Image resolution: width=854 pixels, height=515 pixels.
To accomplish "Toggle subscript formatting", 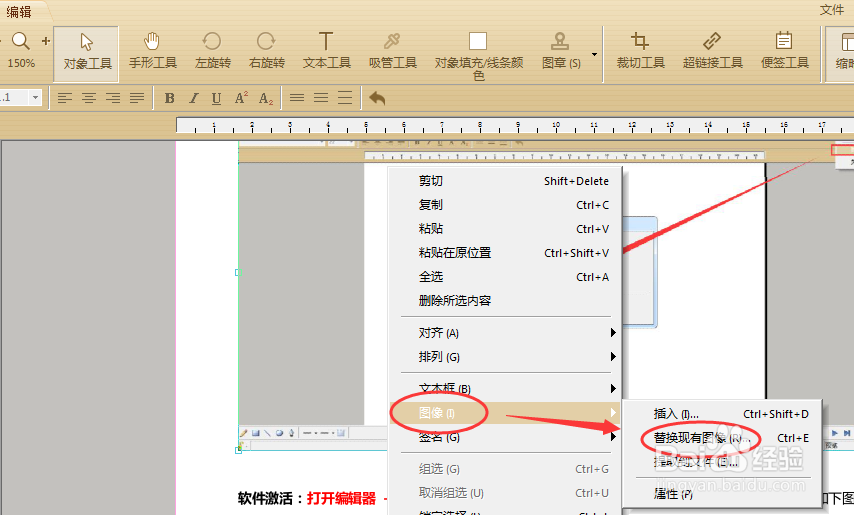I will click(266, 99).
